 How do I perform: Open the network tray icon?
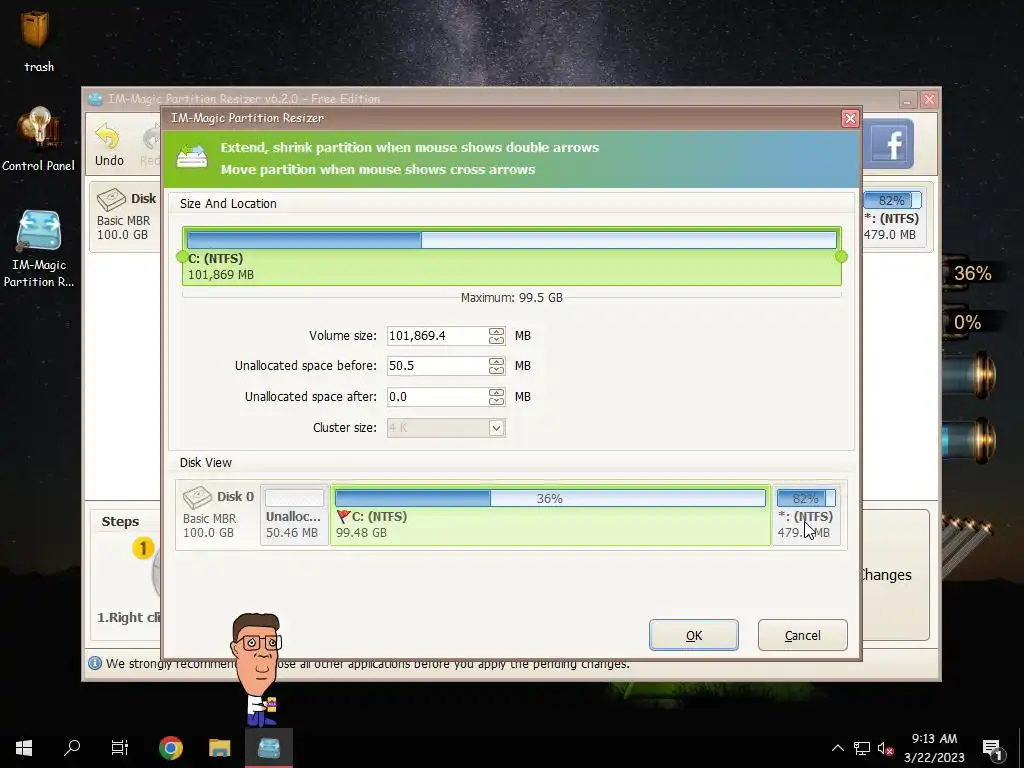[x=861, y=748]
